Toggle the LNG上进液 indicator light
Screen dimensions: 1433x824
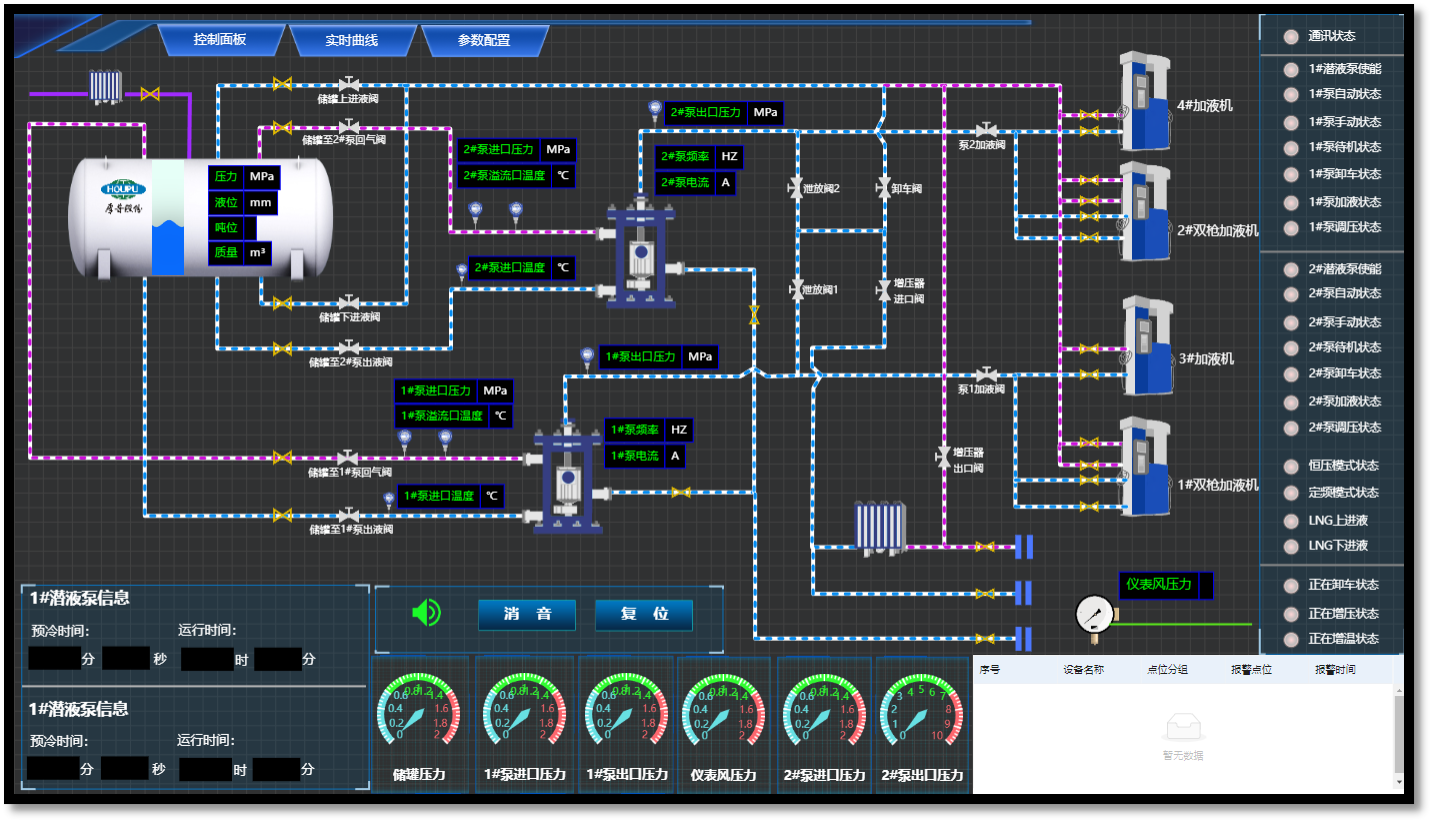point(1290,521)
